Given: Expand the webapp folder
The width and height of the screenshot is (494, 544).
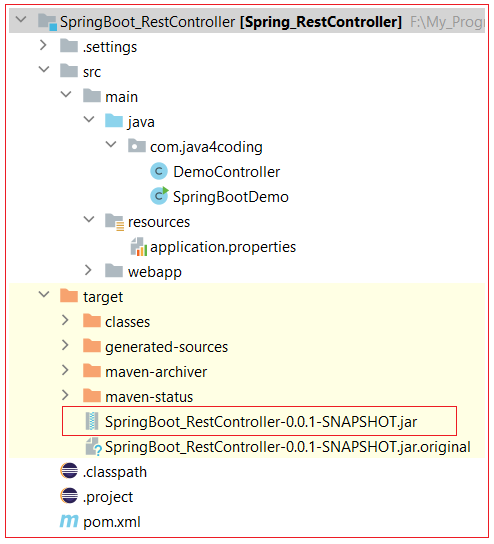Looking at the screenshot, I should (88, 270).
